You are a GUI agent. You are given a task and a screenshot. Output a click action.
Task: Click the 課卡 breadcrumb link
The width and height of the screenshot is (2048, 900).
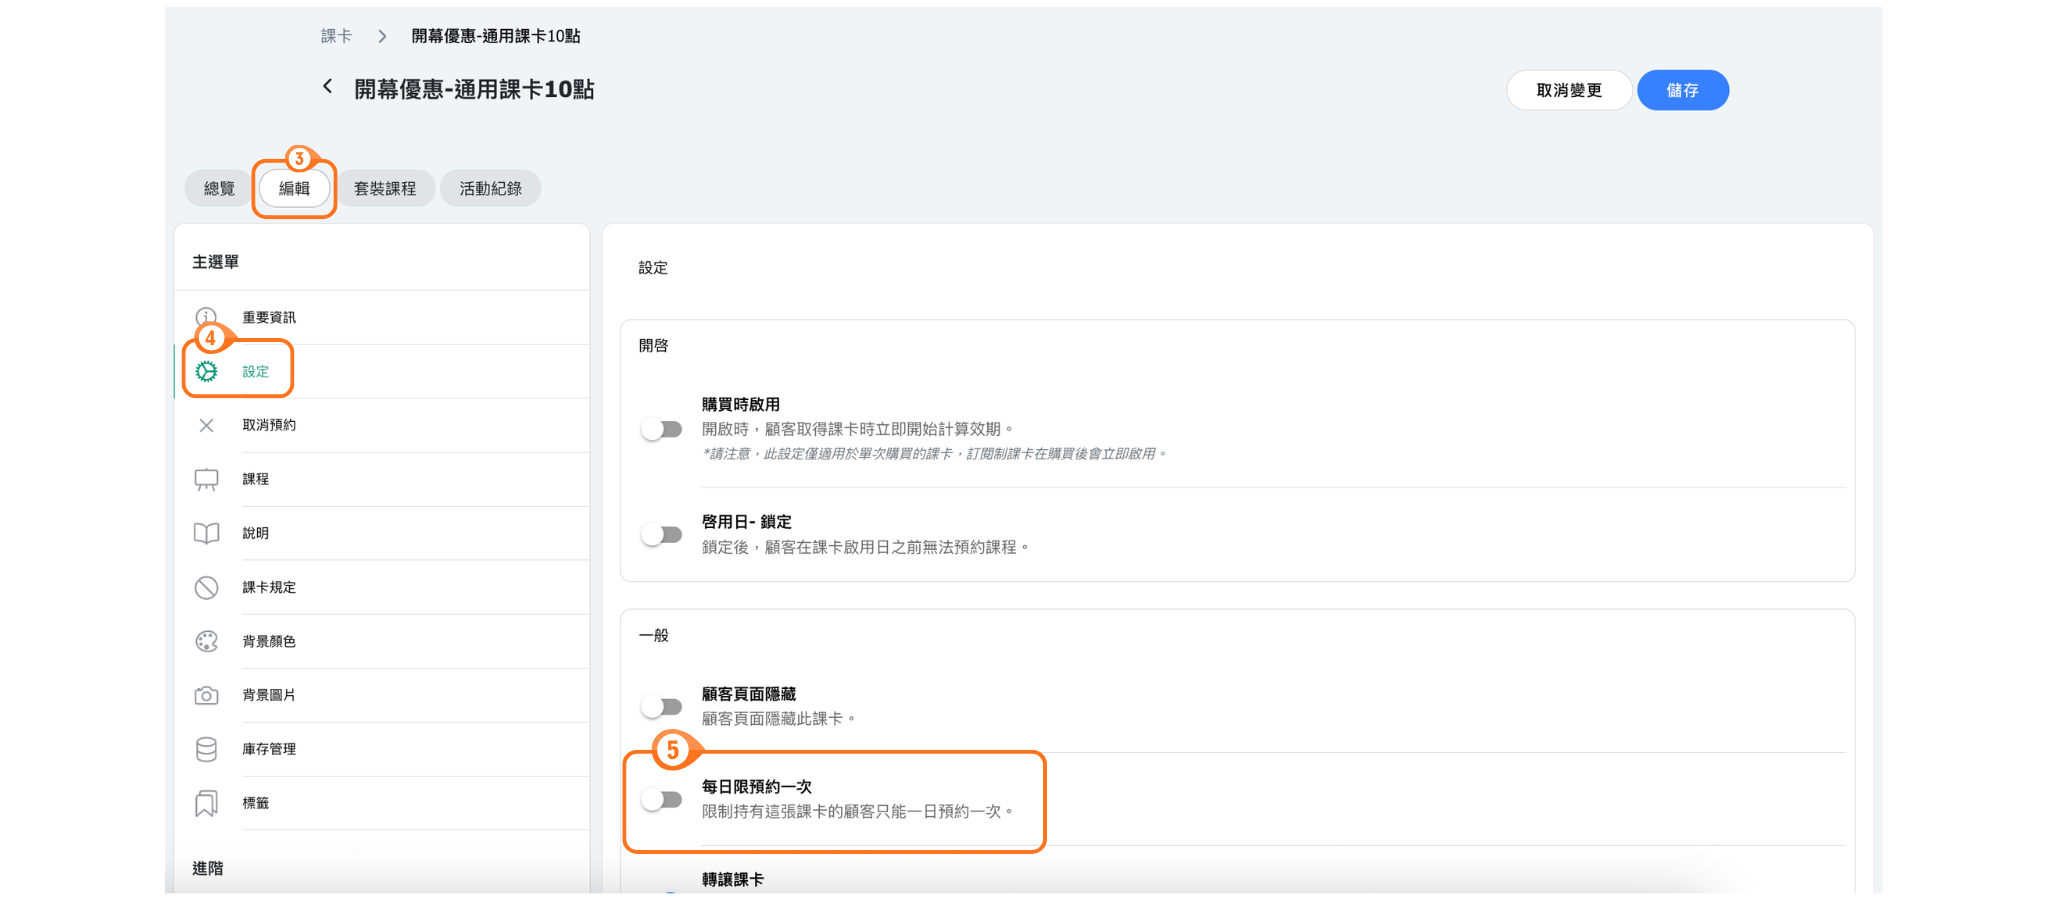336,36
